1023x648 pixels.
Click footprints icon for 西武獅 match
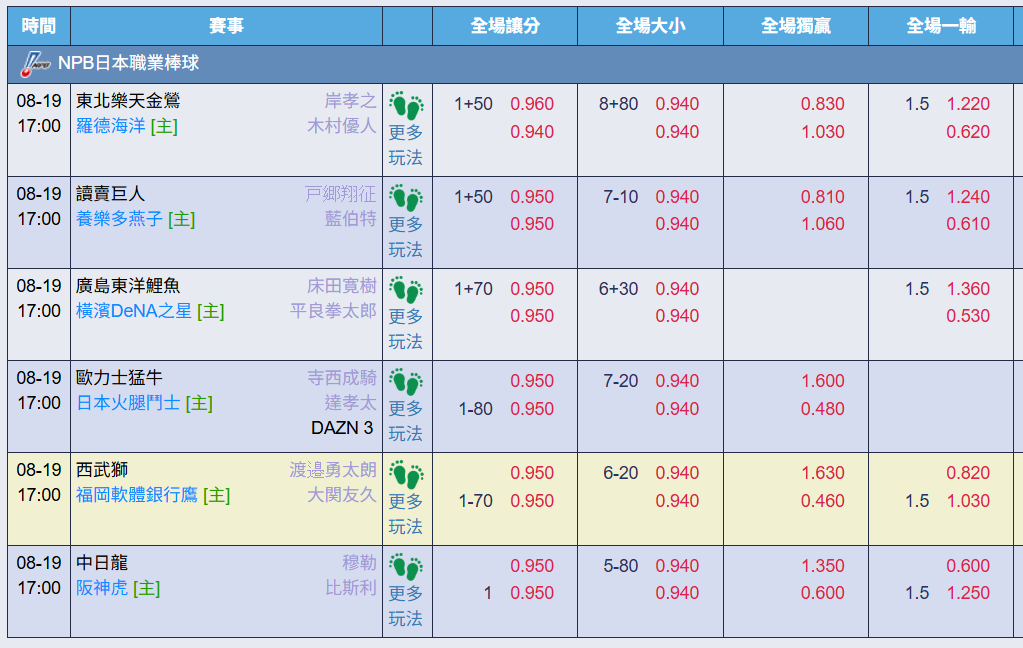click(406, 474)
